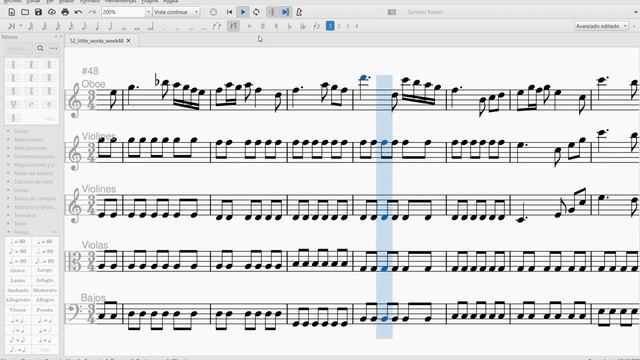Viewport: 640px width, 360px height.
Task: Select the quarter note duration
Action: (x=97, y=26)
